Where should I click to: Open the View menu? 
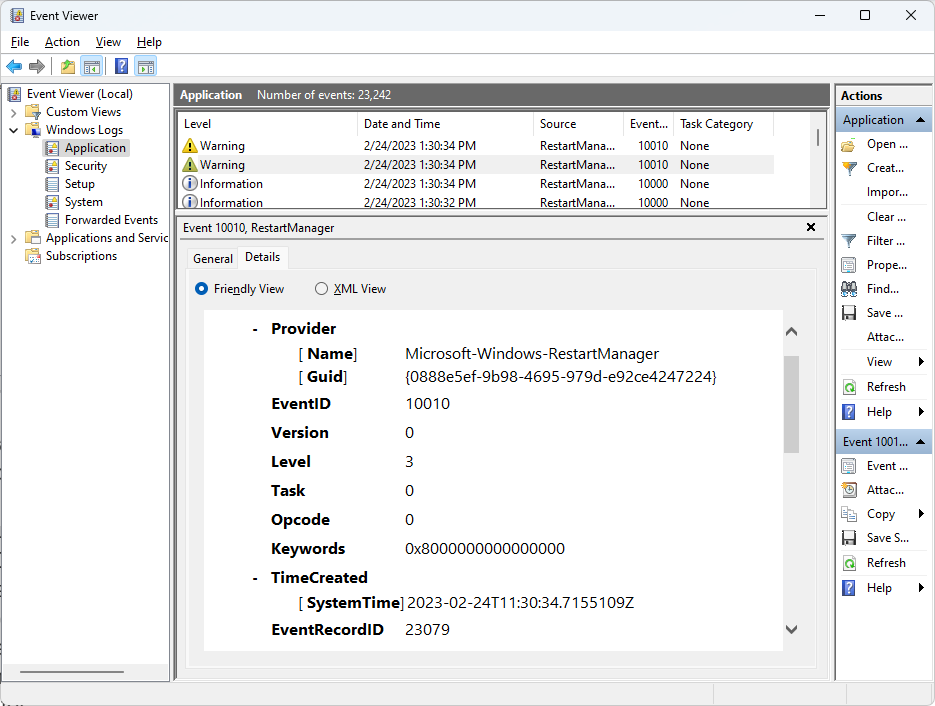pos(108,42)
